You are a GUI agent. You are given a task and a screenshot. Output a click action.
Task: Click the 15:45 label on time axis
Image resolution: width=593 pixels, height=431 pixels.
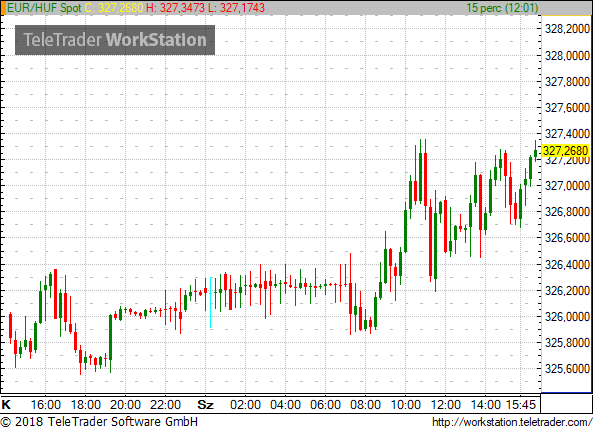click(521, 405)
